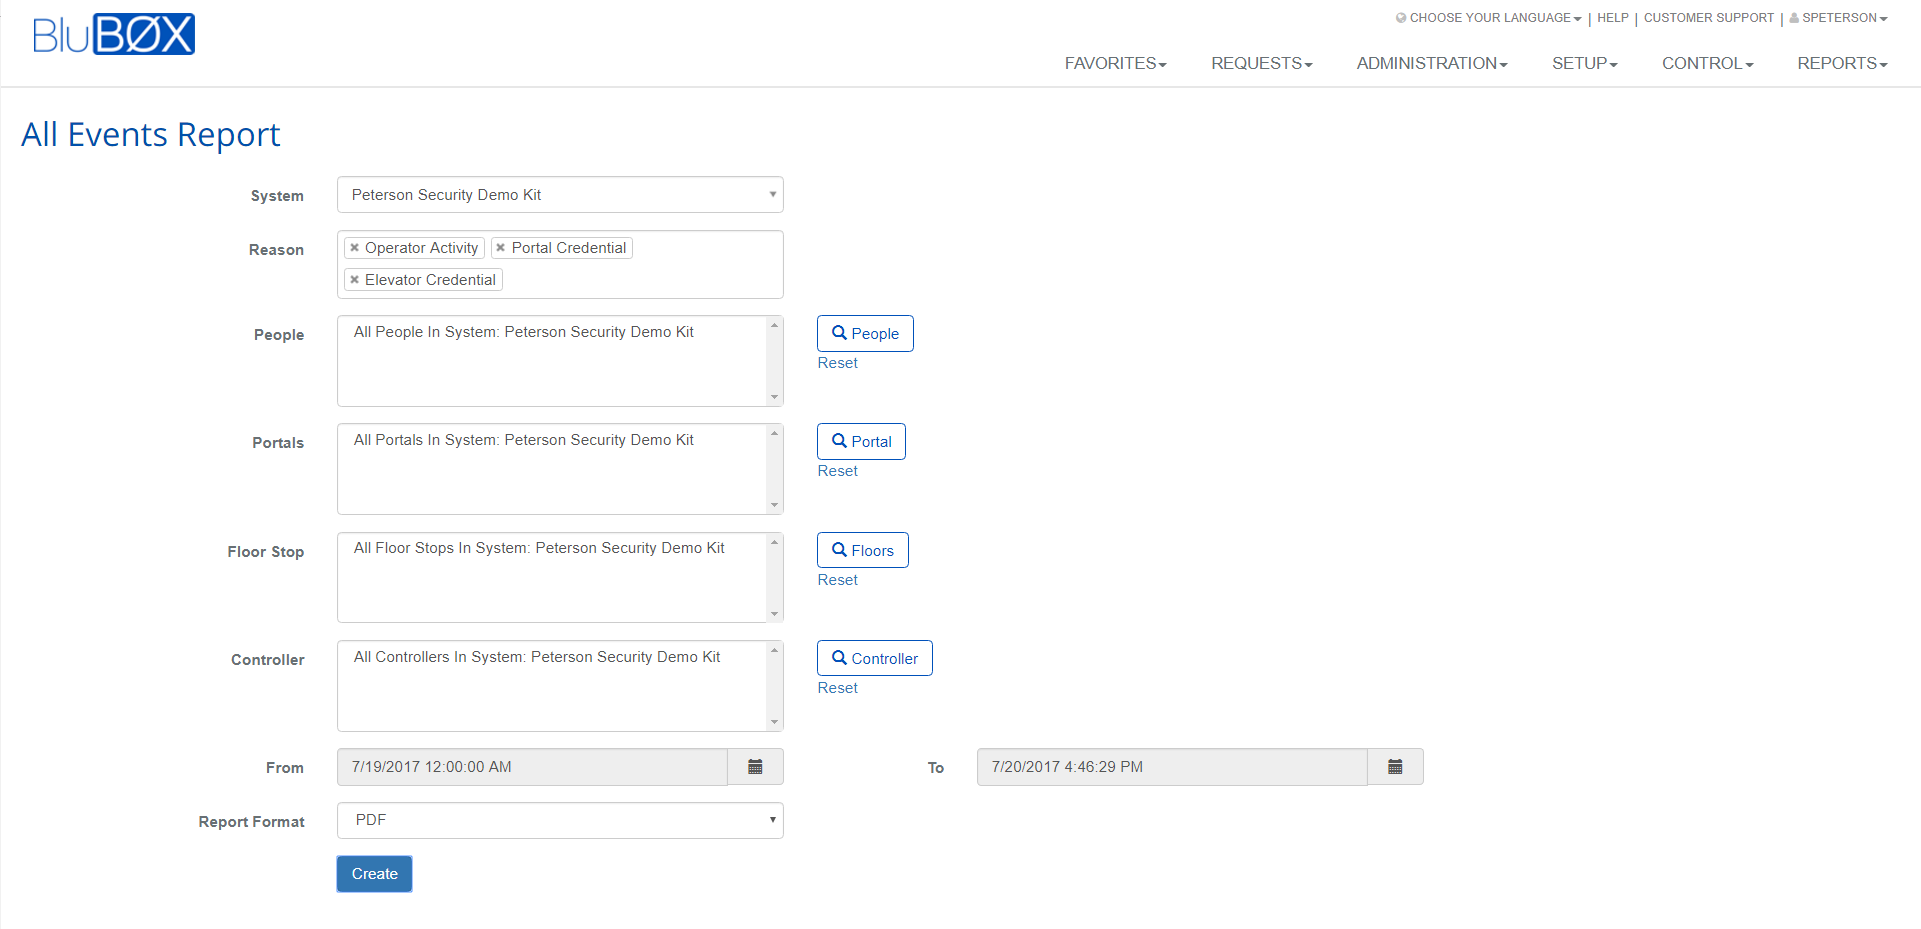Remove the Elevator Credential reason tag
This screenshot has height=929, width=1921.
click(355, 280)
